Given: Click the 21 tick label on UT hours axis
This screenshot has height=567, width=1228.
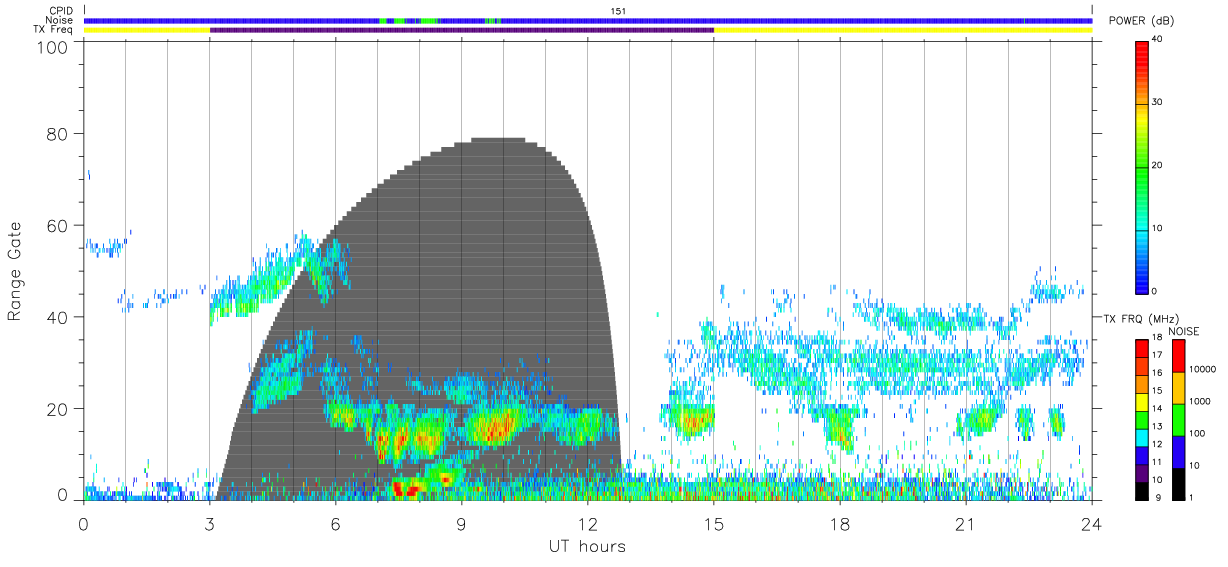Looking at the screenshot, I should pyautogui.click(x=966, y=524).
